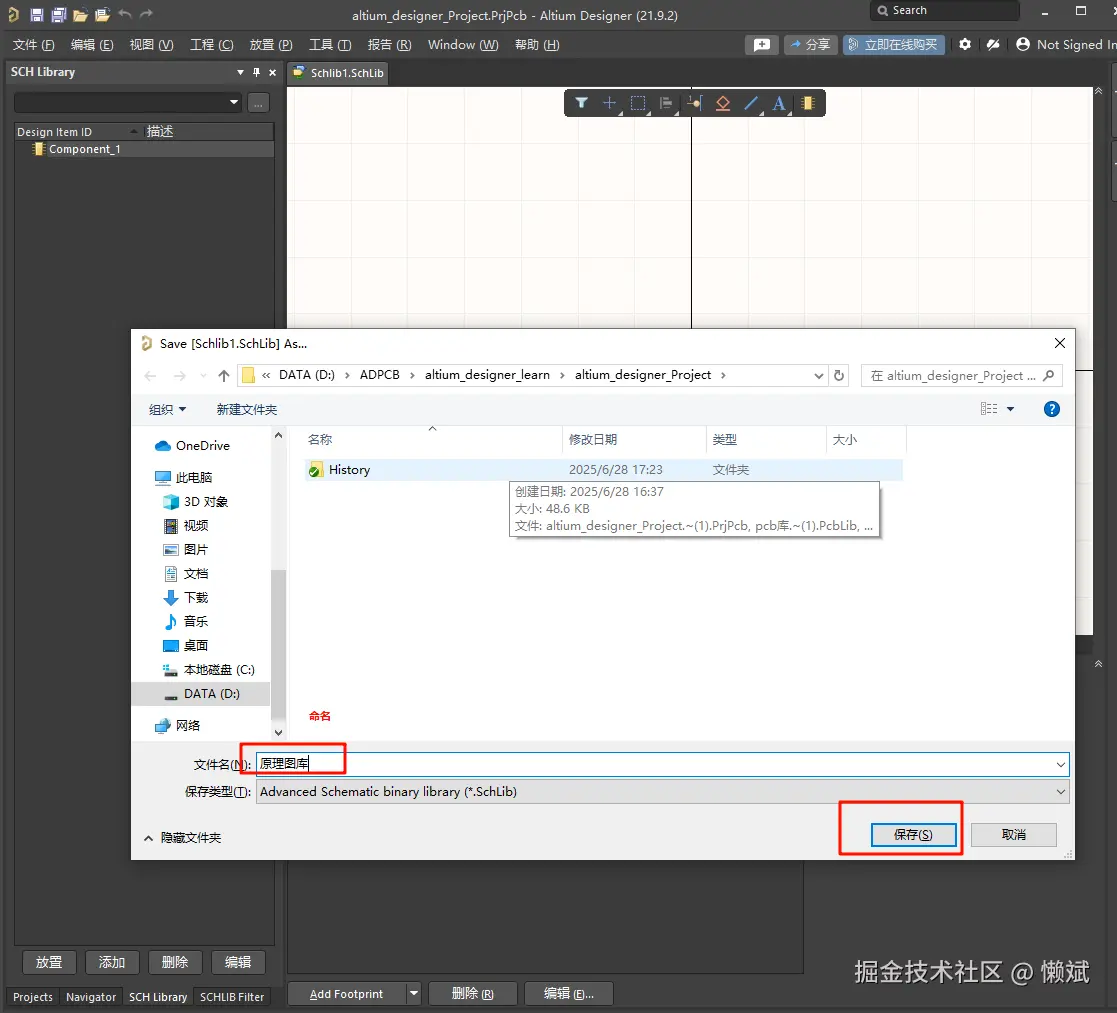Click the view layout icon in Save dialog

pyautogui.click(x=989, y=409)
